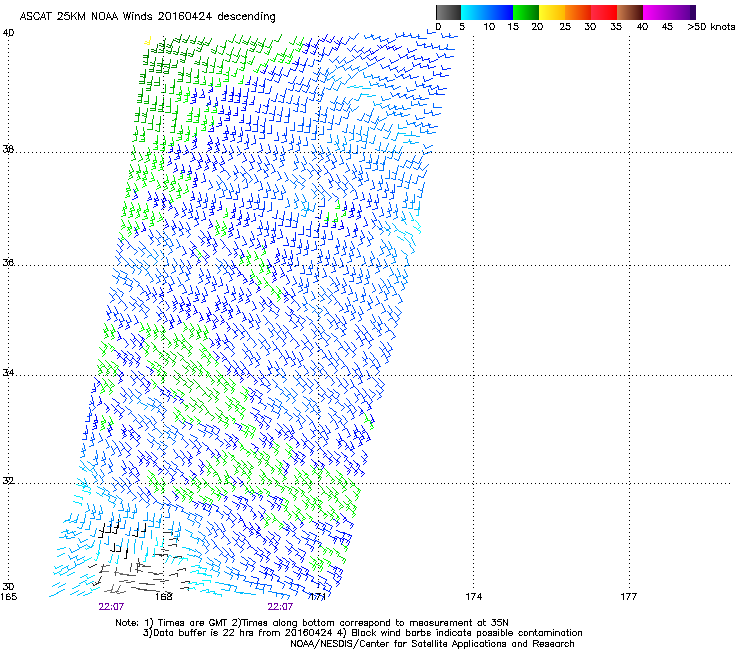Viewport: 740px width, 650px height.
Task: Click the single yellow wind barb at the swath's top-left corner
Action: (148, 41)
